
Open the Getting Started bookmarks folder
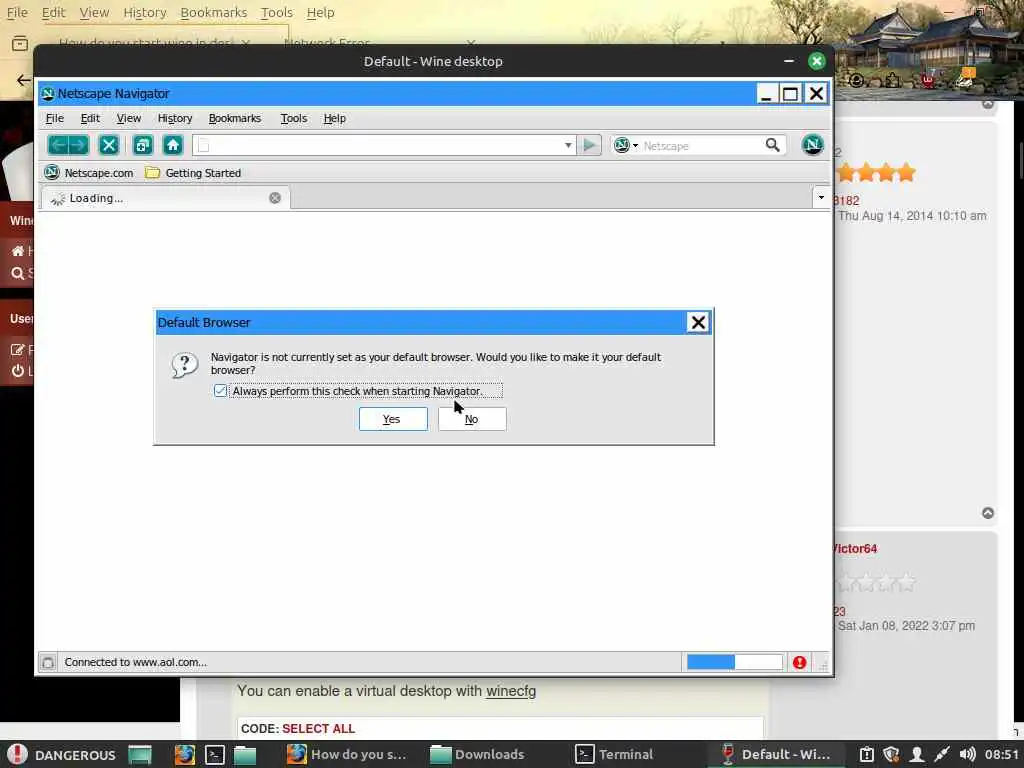(x=193, y=173)
